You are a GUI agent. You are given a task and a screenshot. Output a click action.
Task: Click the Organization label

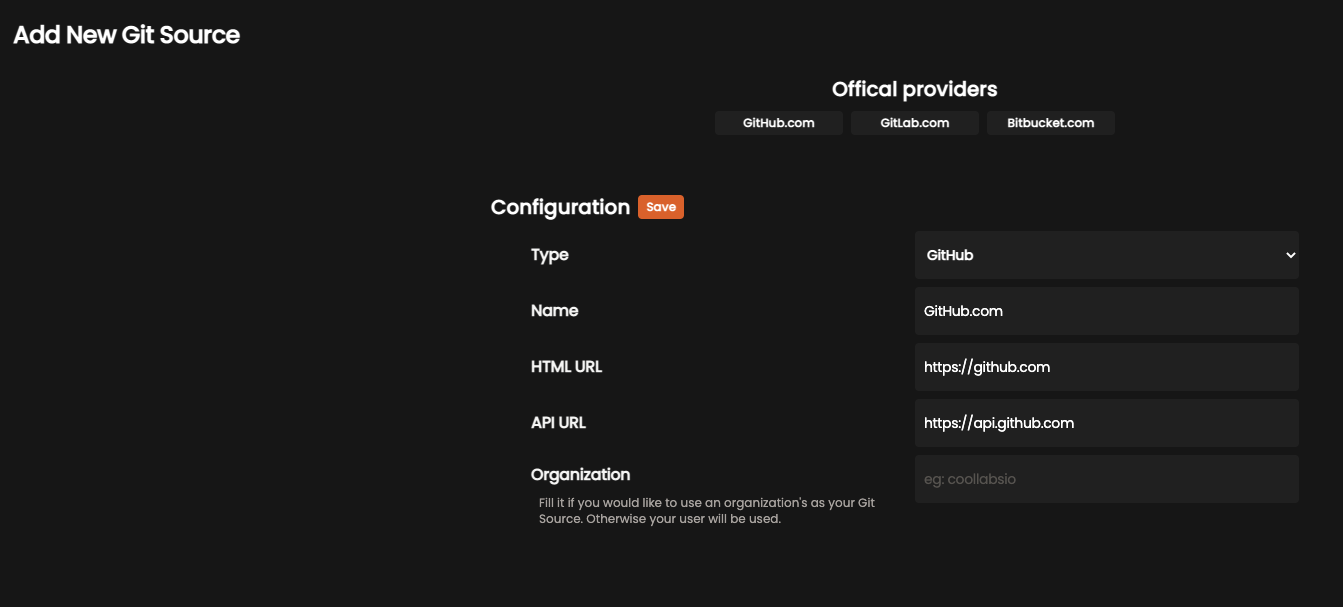tap(580, 475)
